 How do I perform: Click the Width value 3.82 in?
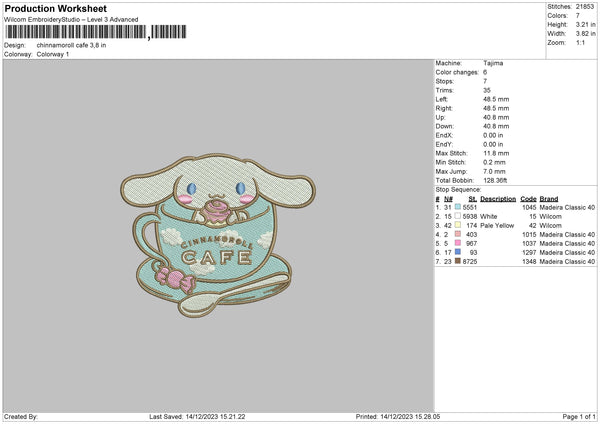click(x=585, y=34)
